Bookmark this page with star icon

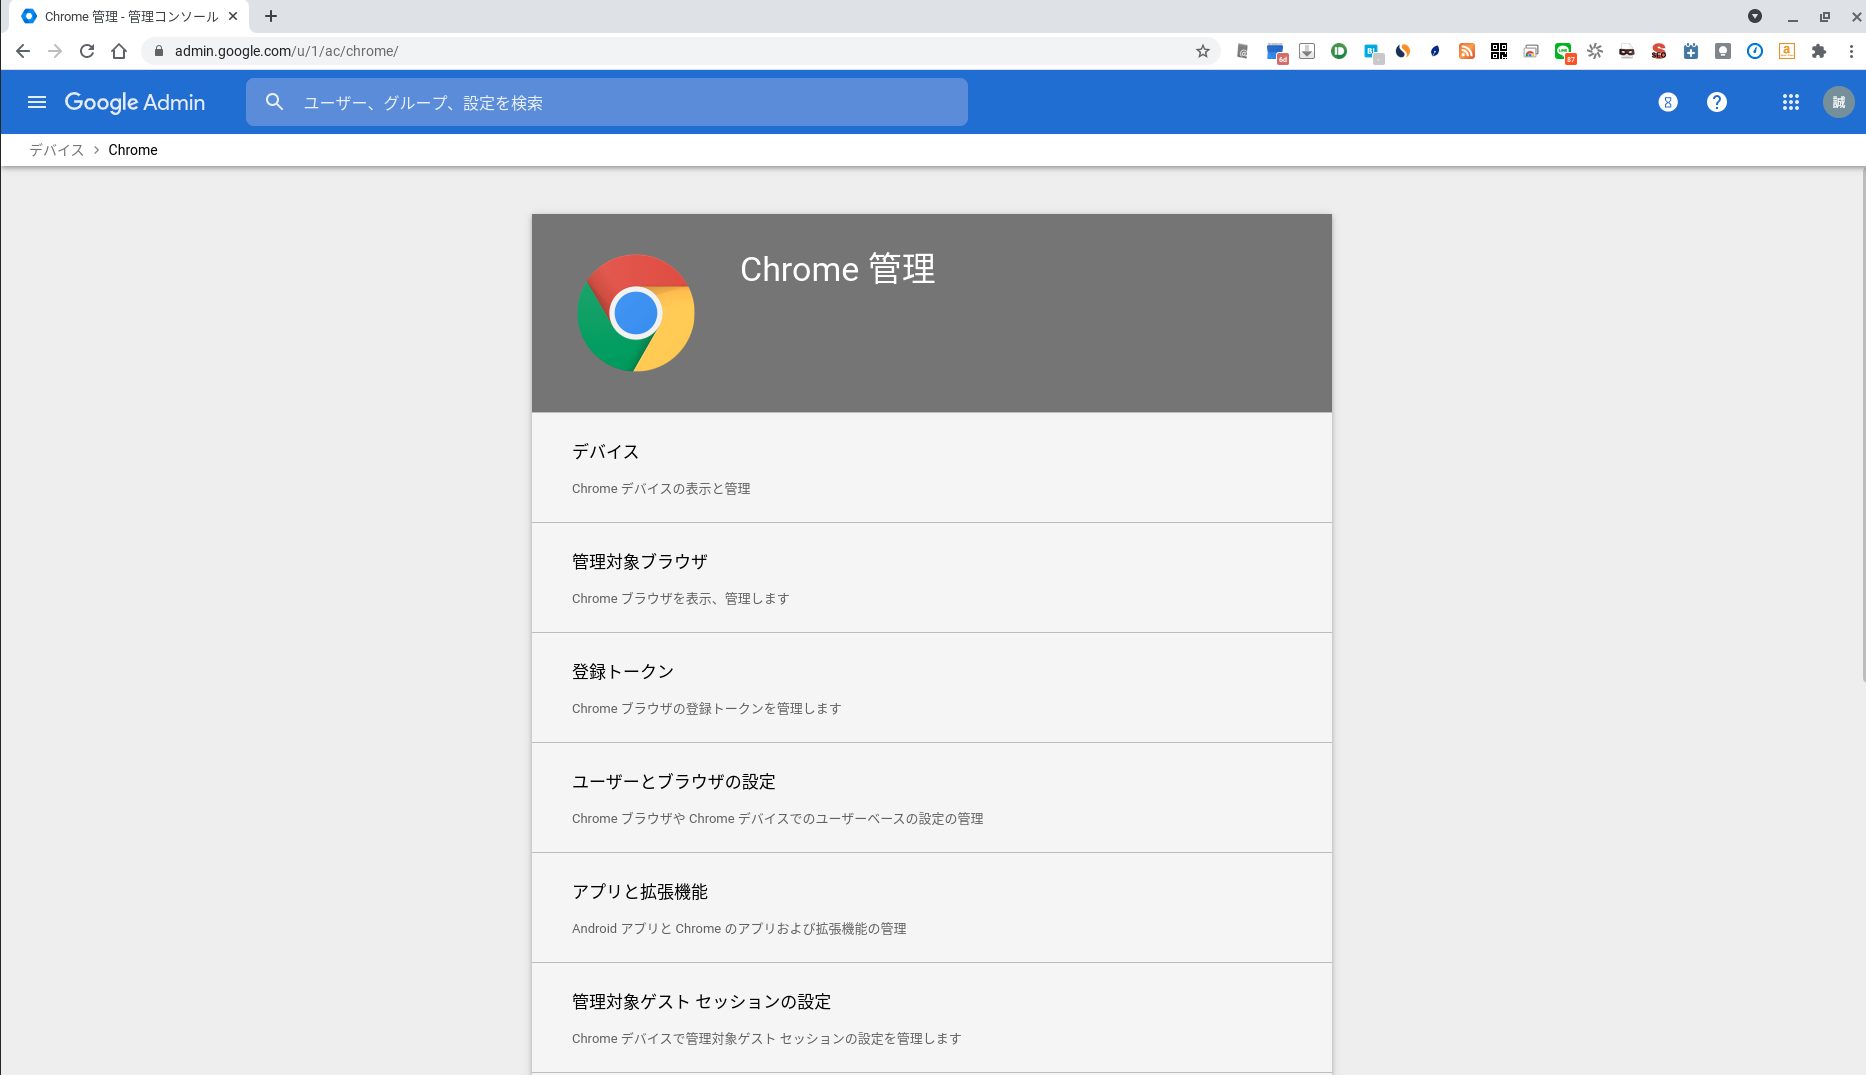[x=1203, y=51]
